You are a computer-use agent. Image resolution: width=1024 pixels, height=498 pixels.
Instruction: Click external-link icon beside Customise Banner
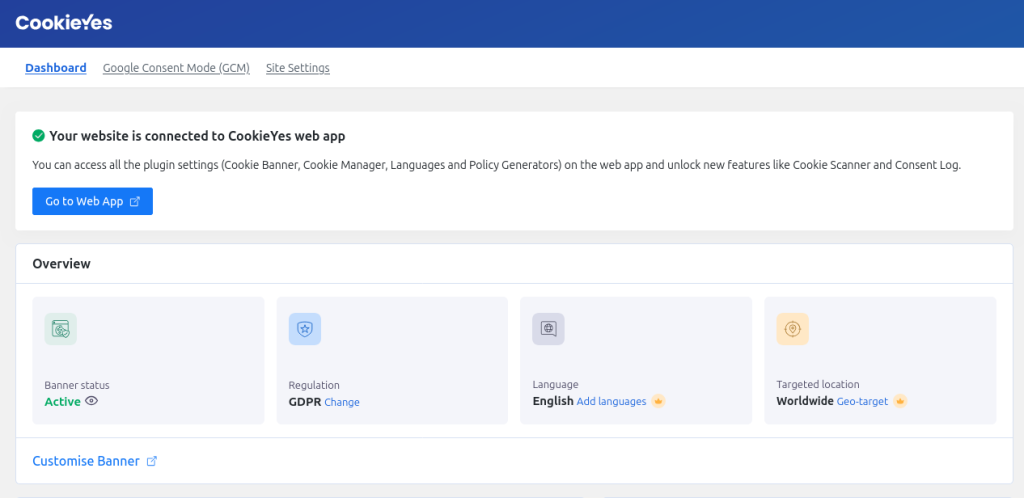coord(152,461)
